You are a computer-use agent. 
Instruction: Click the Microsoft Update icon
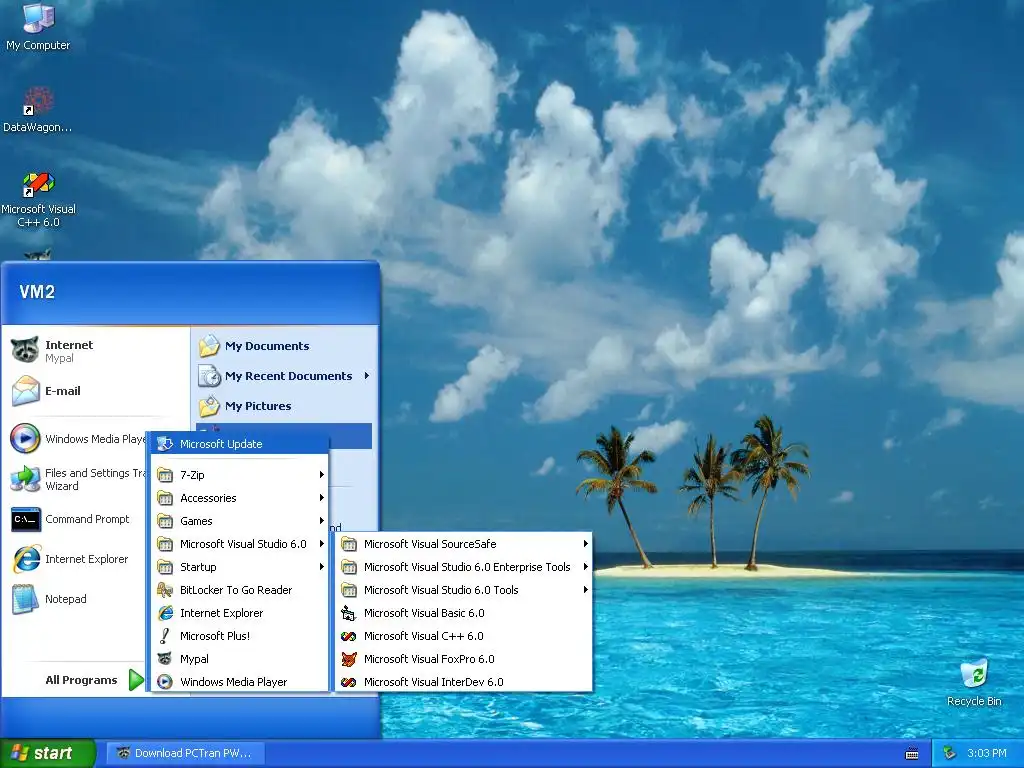click(x=165, y=444)
